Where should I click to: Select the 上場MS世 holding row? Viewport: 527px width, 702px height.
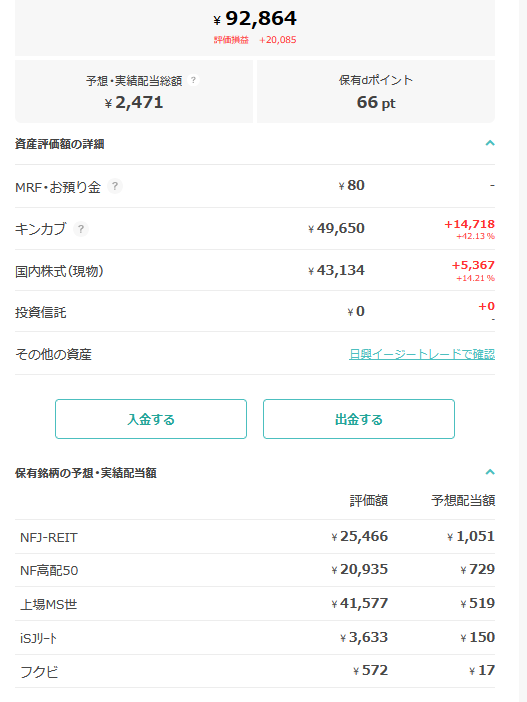tap(255, 604)
